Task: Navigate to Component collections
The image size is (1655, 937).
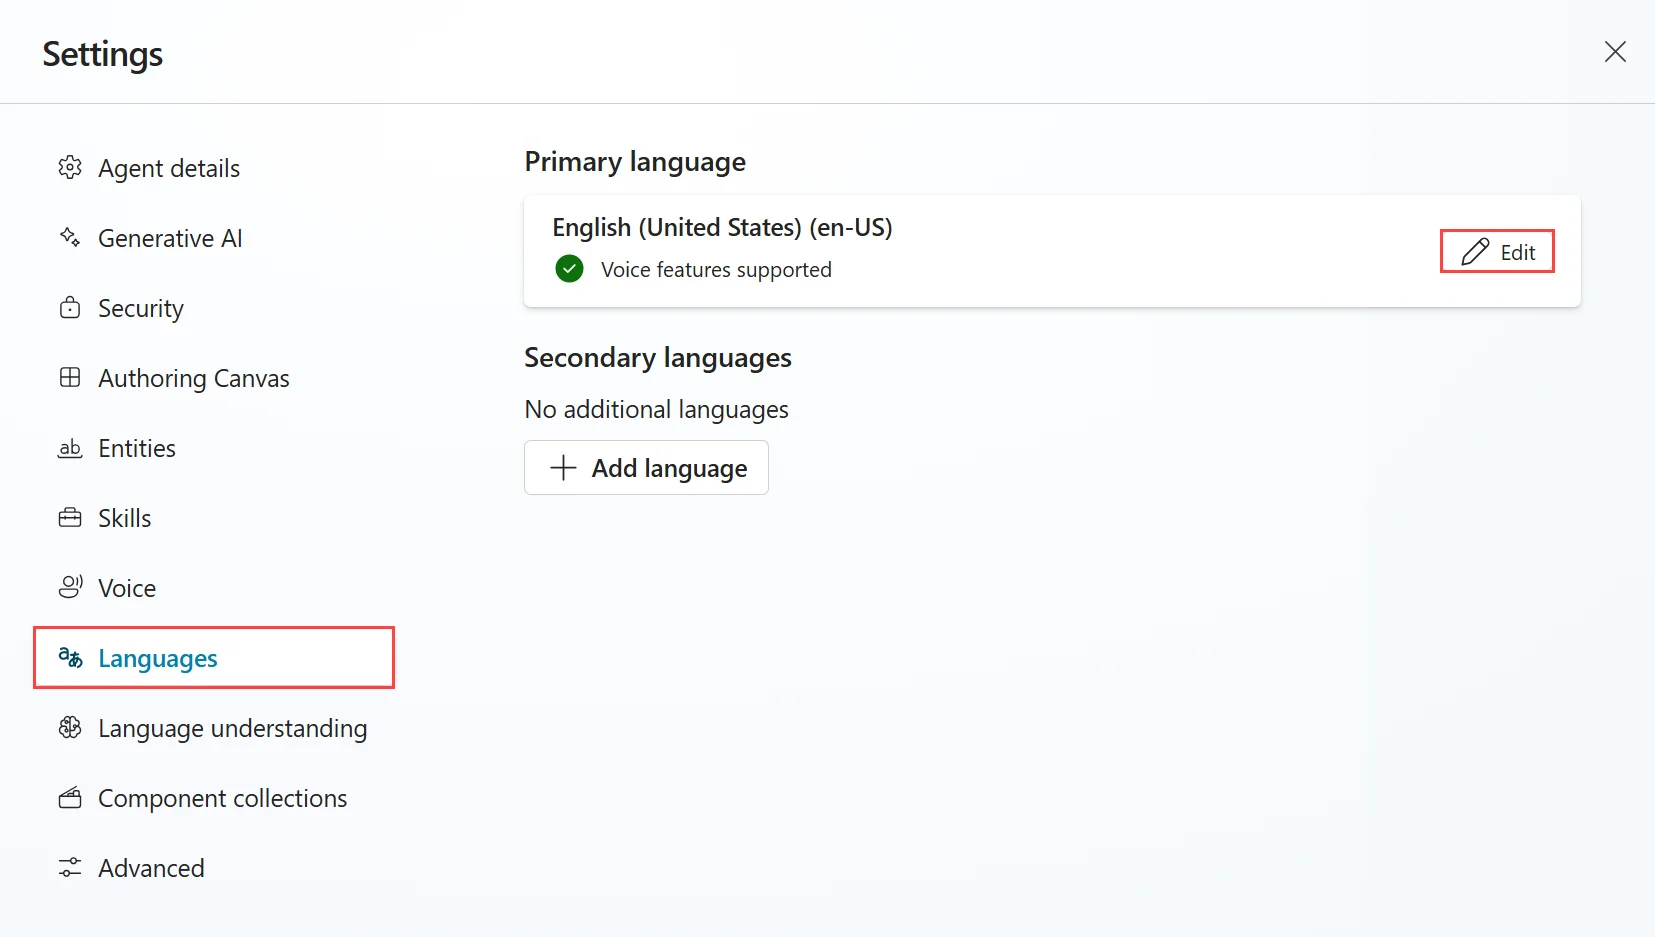Action: tap(222, 798)
